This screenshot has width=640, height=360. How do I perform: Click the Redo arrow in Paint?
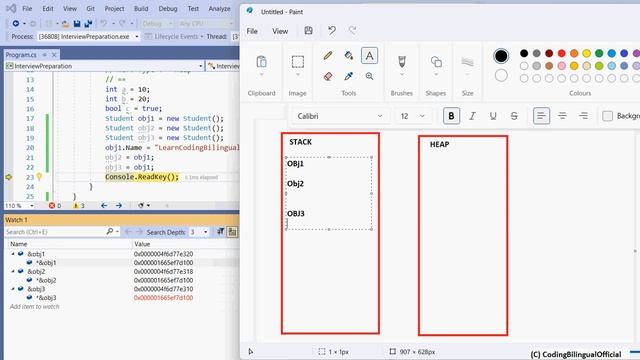[x=353, y=31]
